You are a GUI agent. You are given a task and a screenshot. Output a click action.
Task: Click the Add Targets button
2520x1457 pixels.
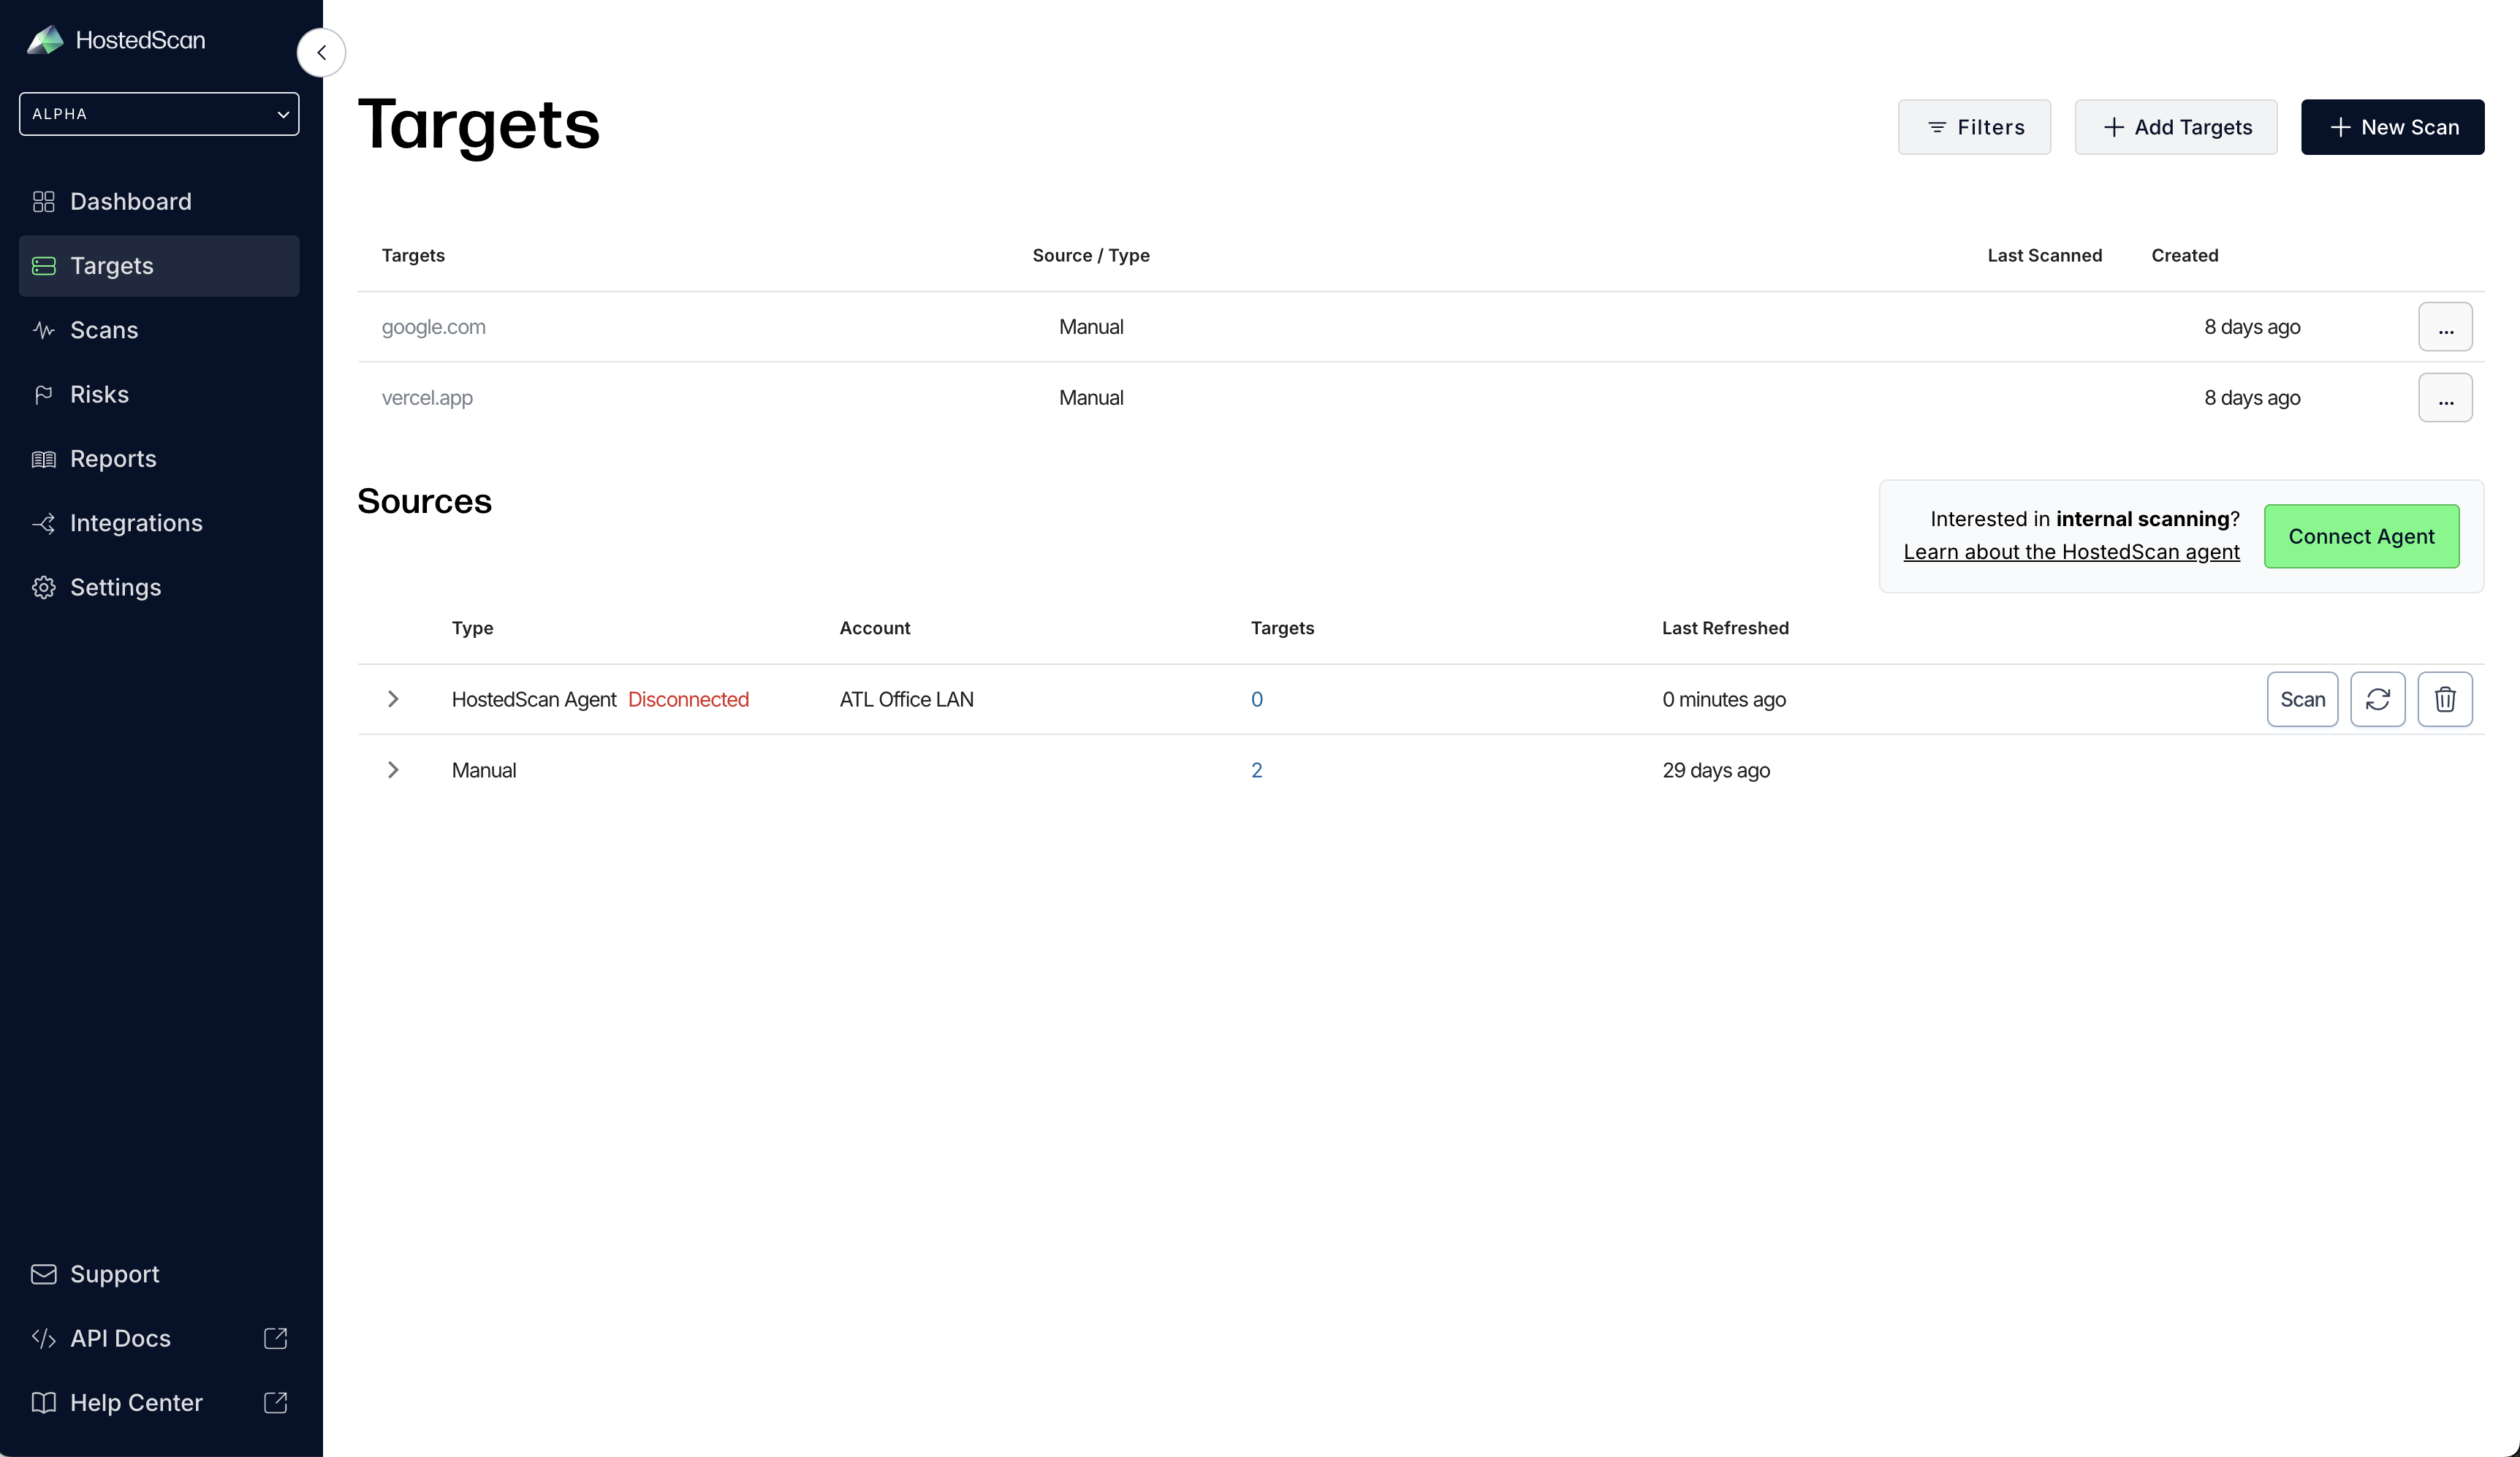[2176, 127]
